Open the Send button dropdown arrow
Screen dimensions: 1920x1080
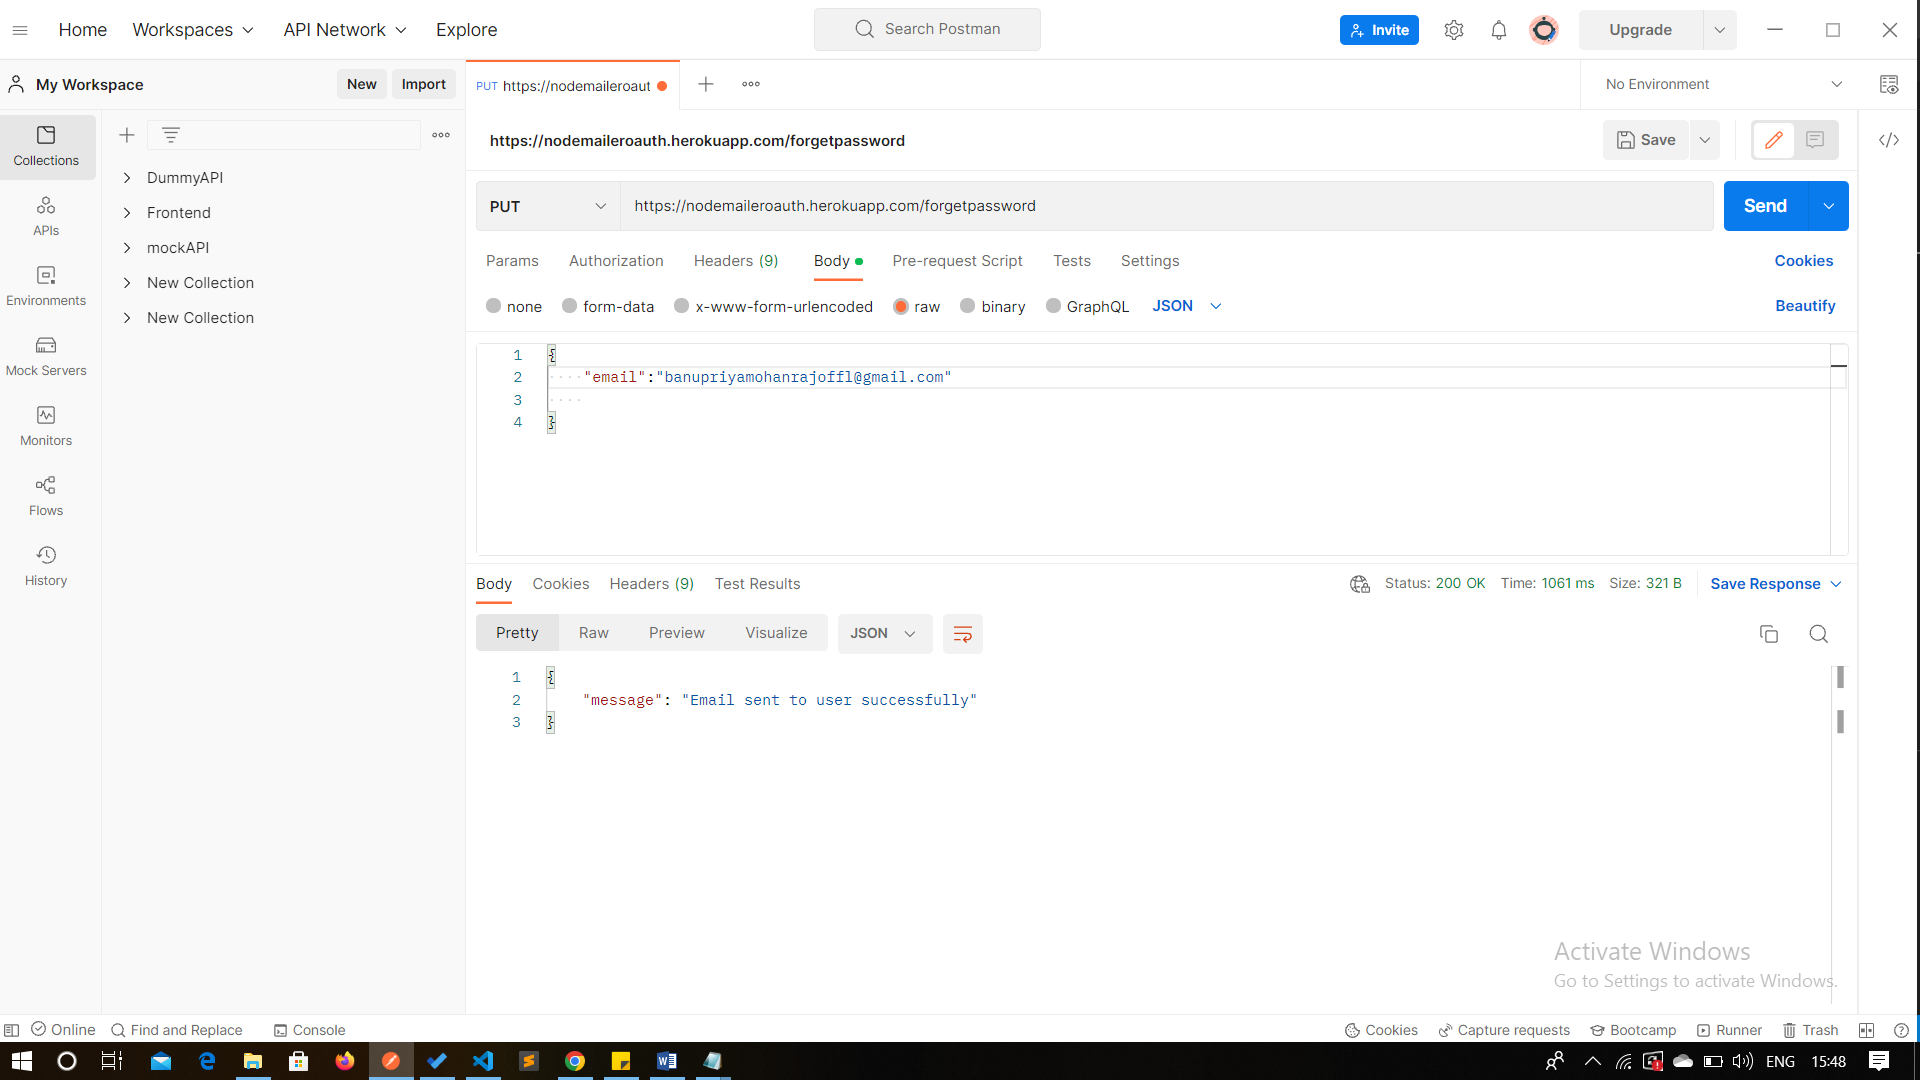point(1829,206)
